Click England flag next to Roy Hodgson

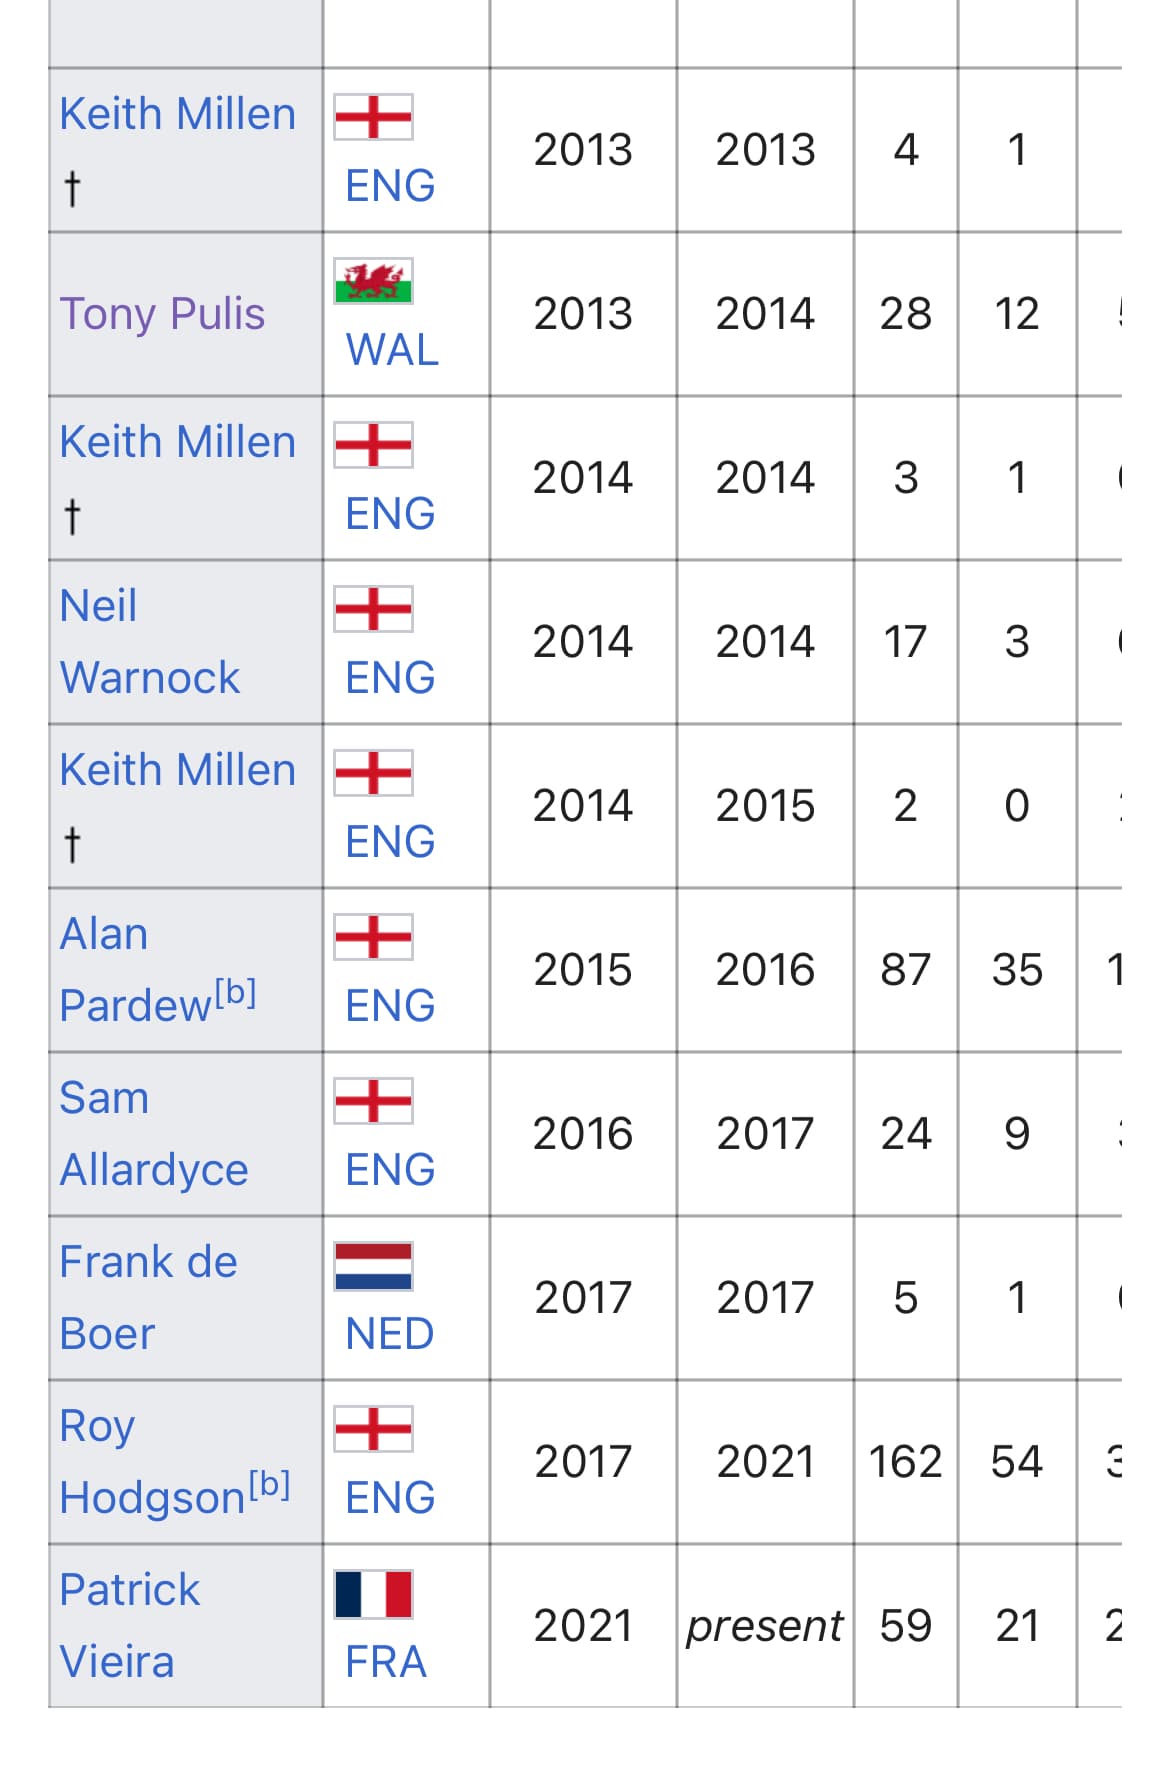click(373, 1429)
